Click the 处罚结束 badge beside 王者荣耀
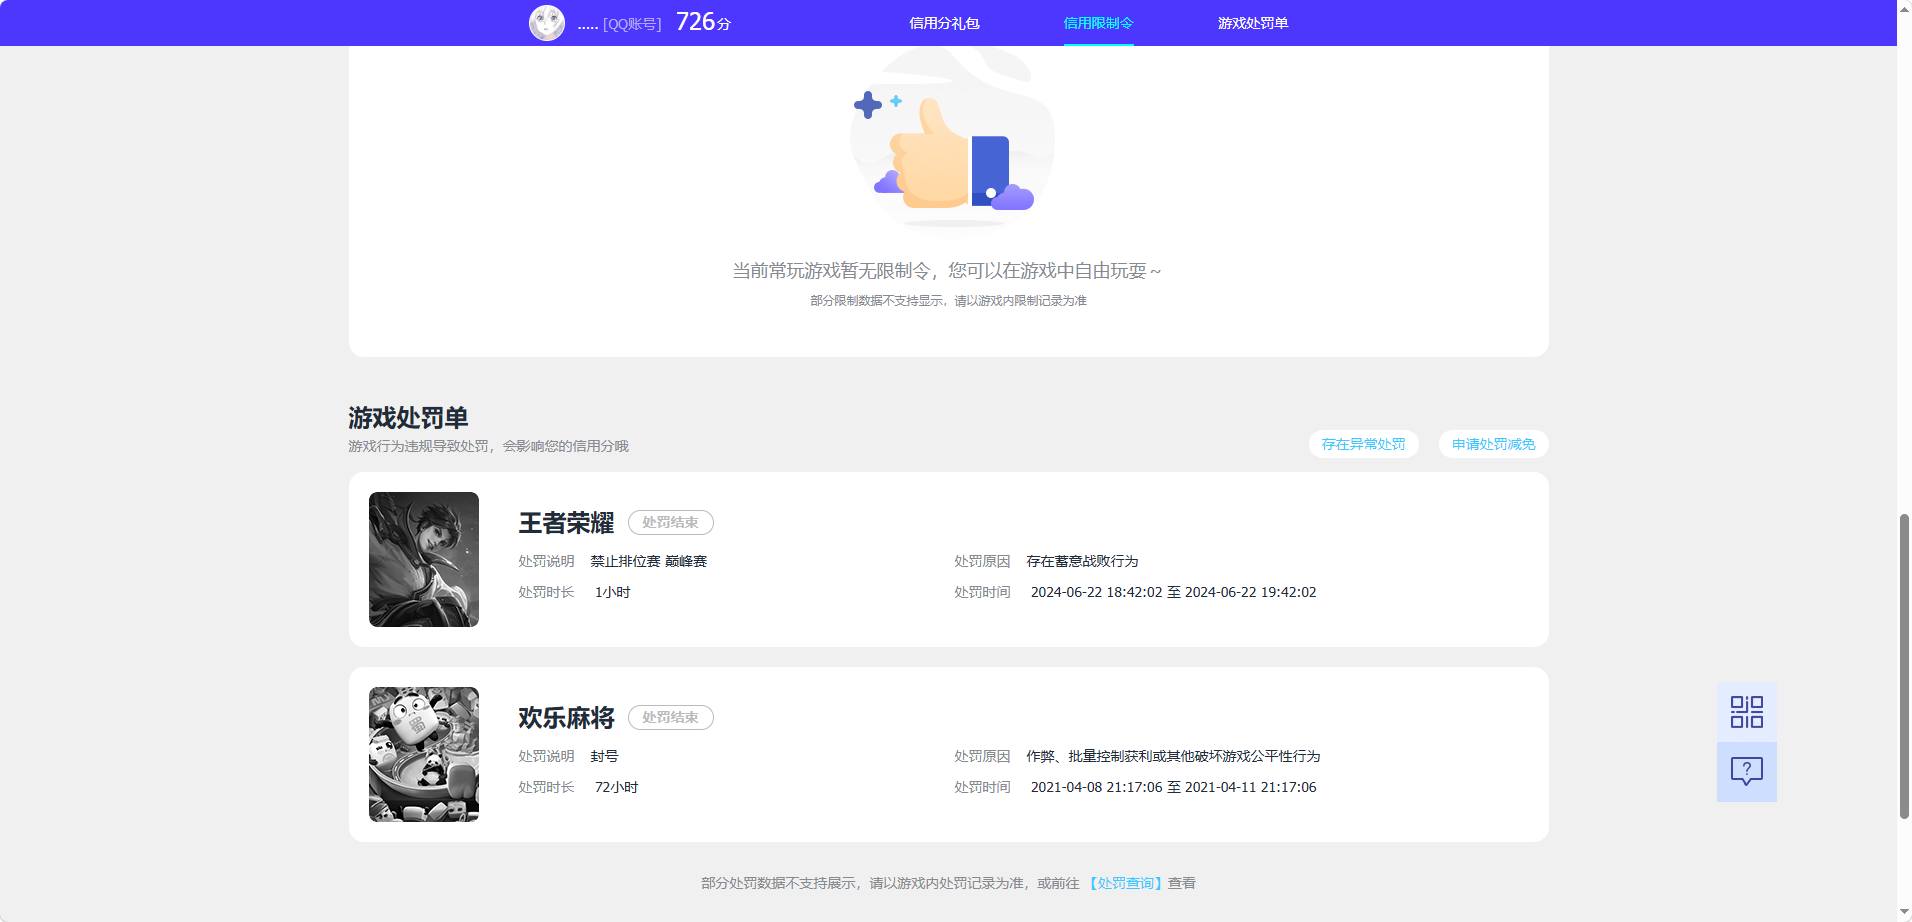The width and height of the screenshot is (1912, 922). 670,522
